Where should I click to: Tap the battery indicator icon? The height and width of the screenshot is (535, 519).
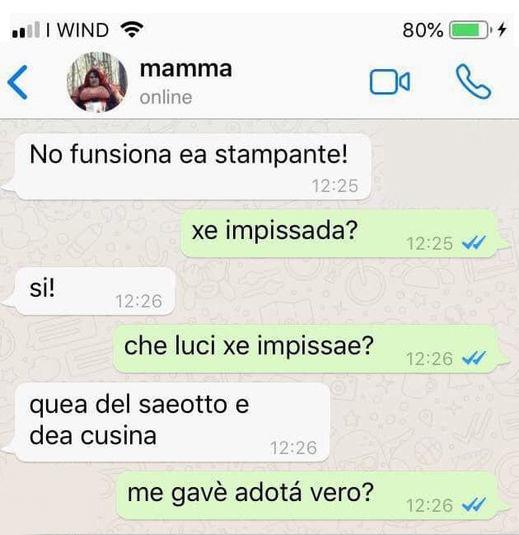pyautogui.click(x=471, y=30)
